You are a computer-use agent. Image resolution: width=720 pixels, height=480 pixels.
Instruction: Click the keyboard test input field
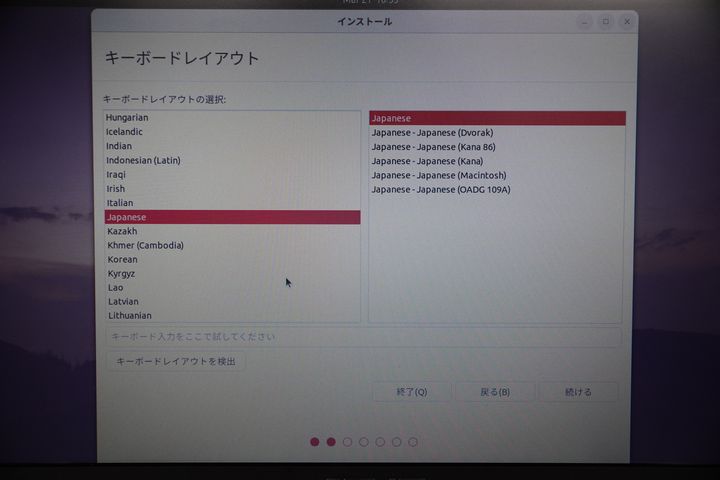364,337
